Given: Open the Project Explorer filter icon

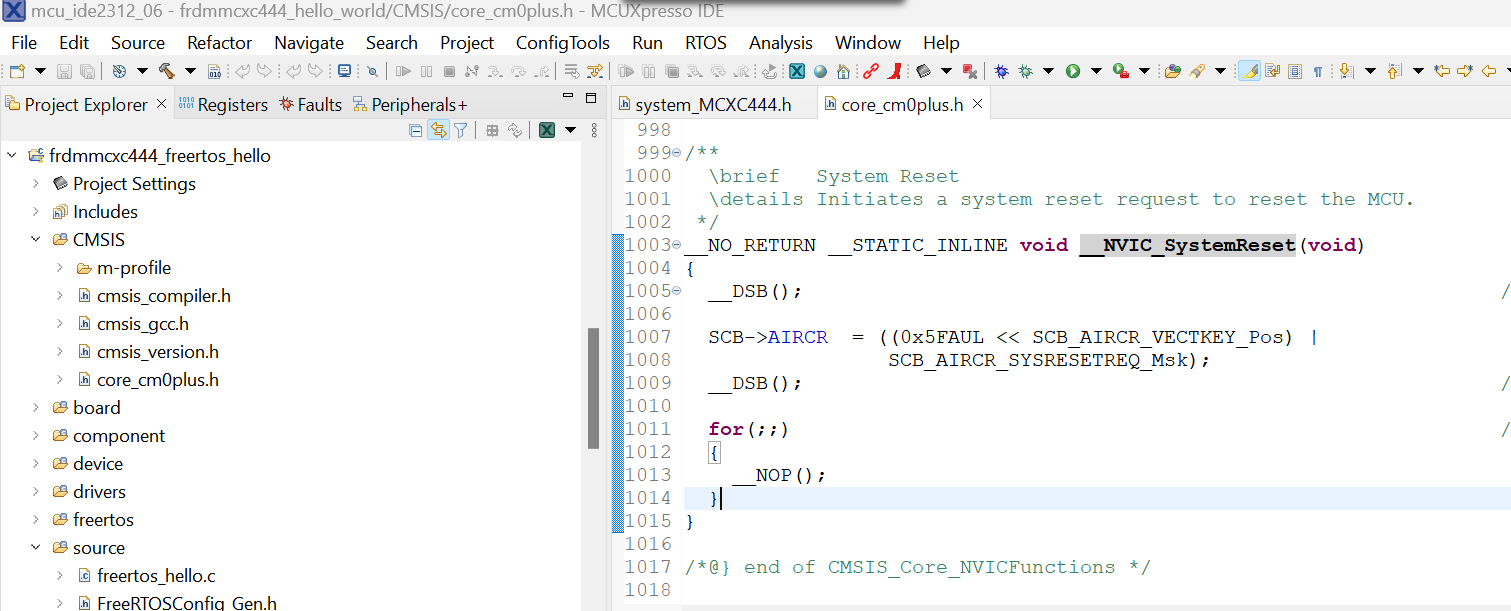Looking at the screenshot, I should [460, 129].
